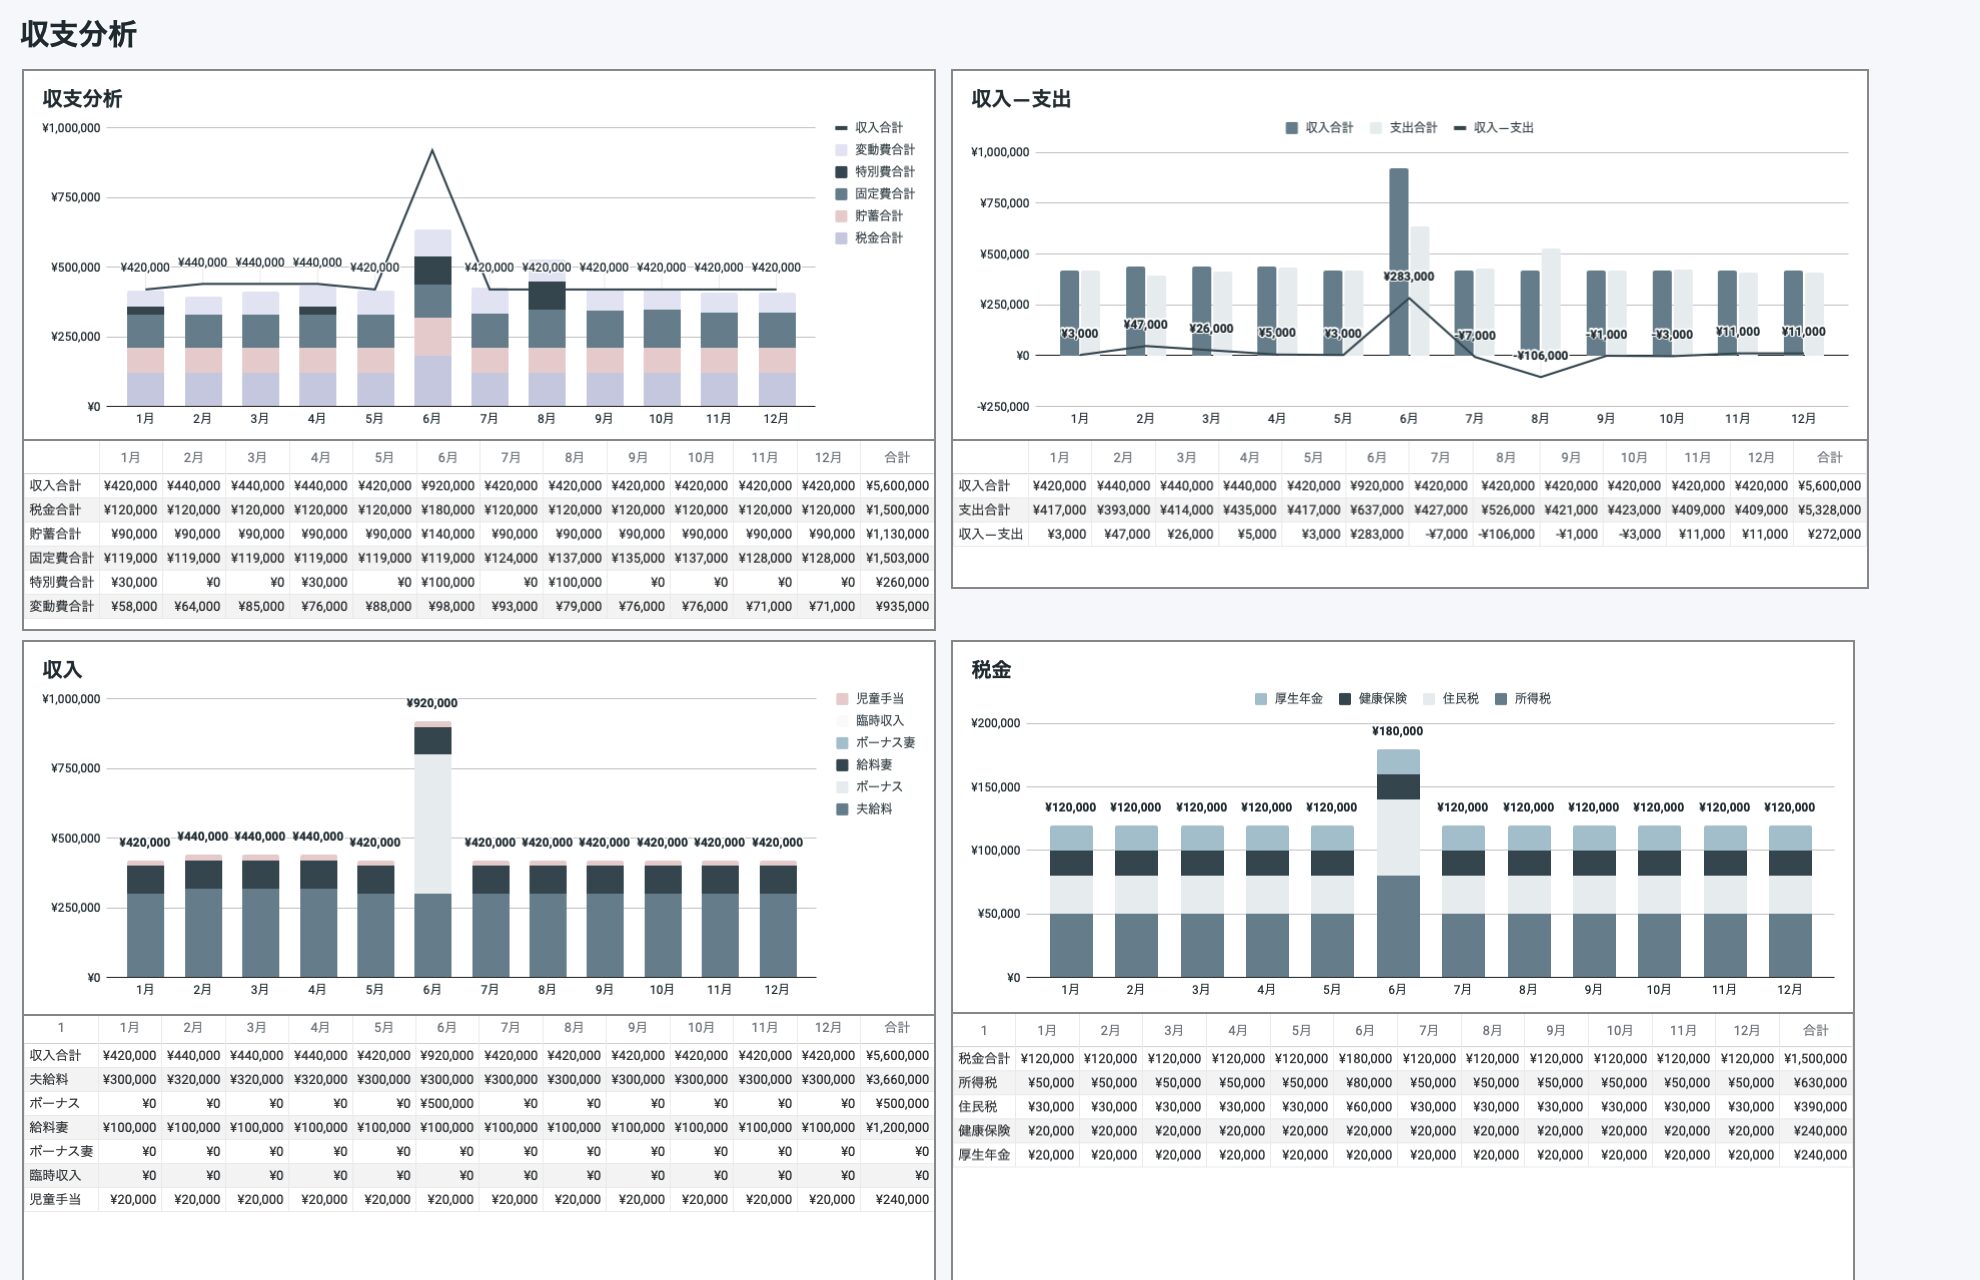Click the June bar in 収入 chart
1980x1280 pixels.
(432, 850)
